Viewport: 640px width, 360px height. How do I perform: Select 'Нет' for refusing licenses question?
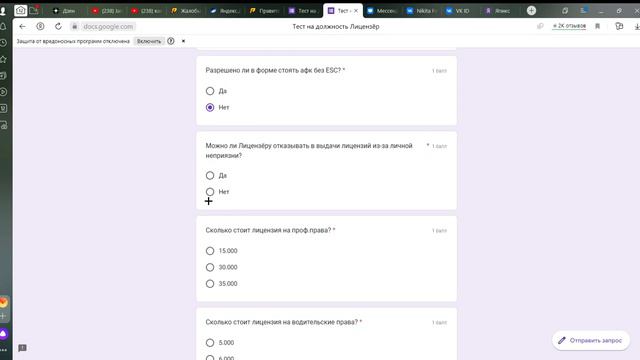coord(210,192)
